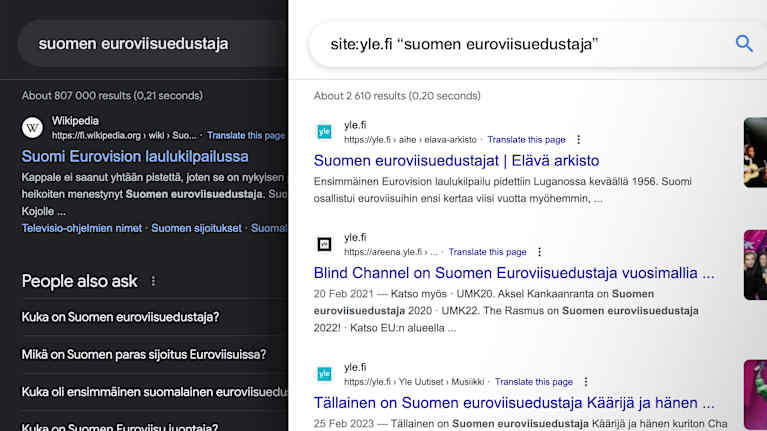Click thumbnail of Elävä arkisto result
The image size is (767, 431).
[x=755, y=153]
